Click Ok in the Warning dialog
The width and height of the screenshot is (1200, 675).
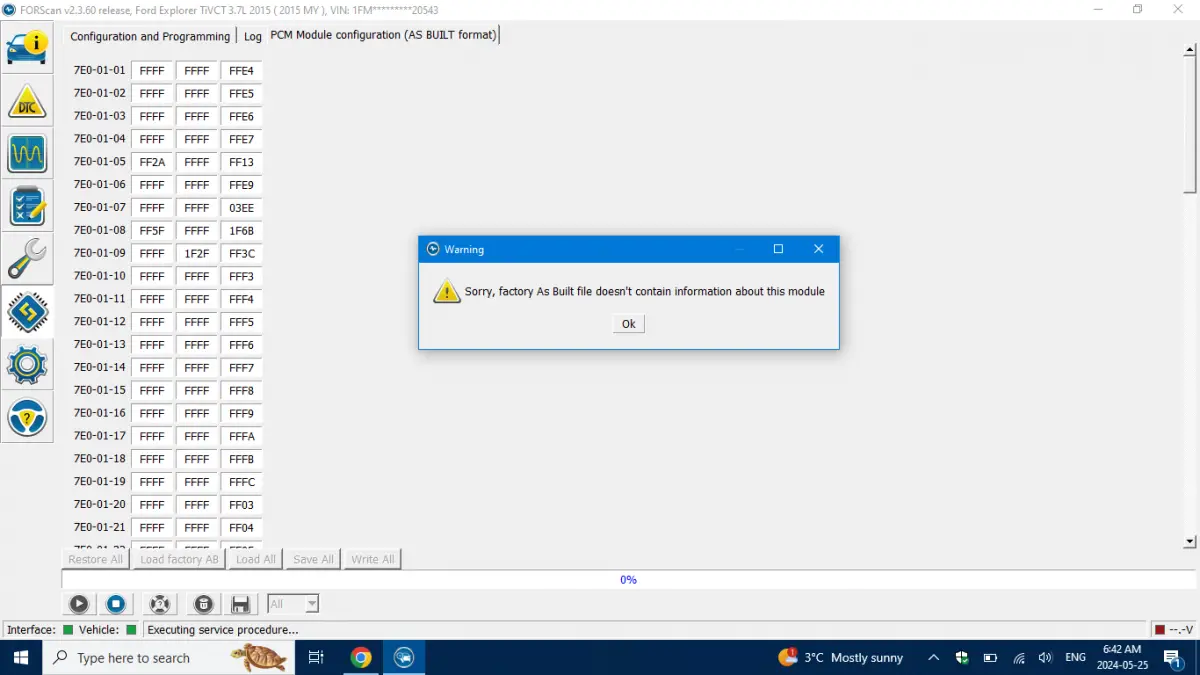pos(628,324)
